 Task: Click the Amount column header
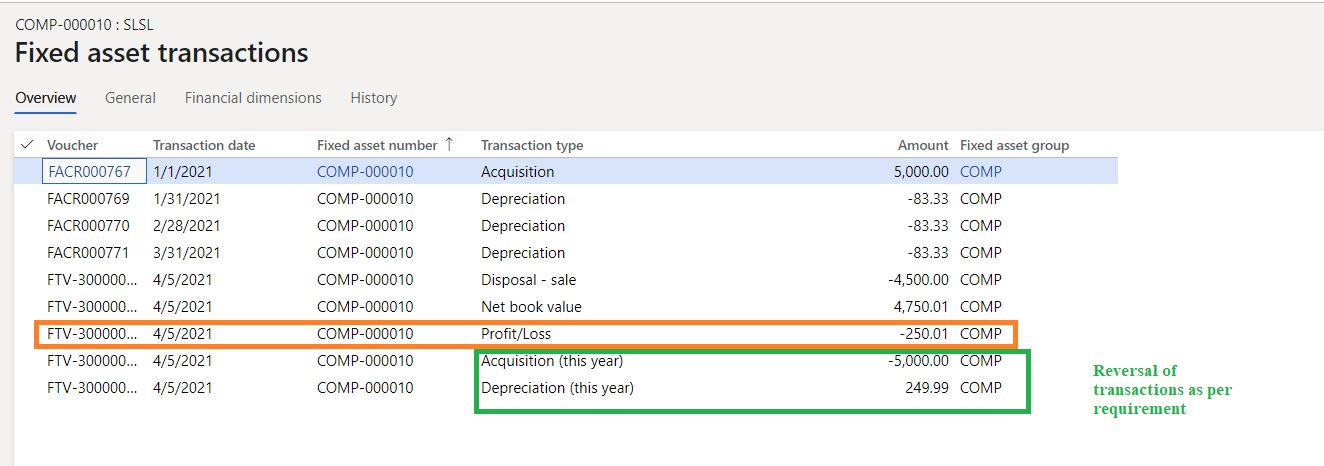922,145
